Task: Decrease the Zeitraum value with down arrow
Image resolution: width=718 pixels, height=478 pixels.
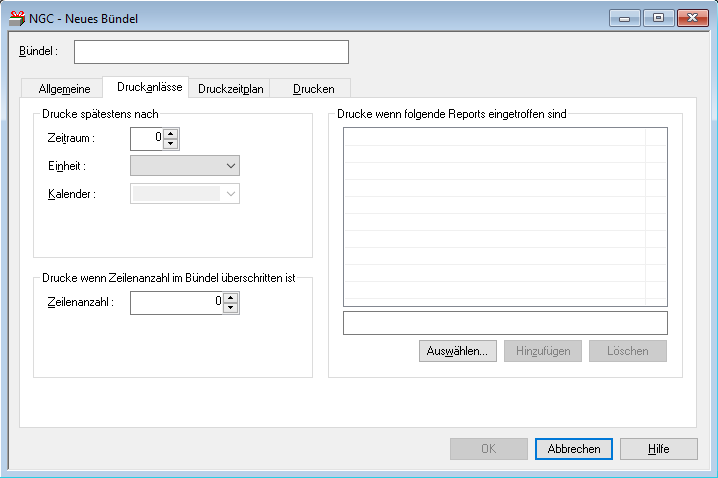Action: [x=170, y=144]
